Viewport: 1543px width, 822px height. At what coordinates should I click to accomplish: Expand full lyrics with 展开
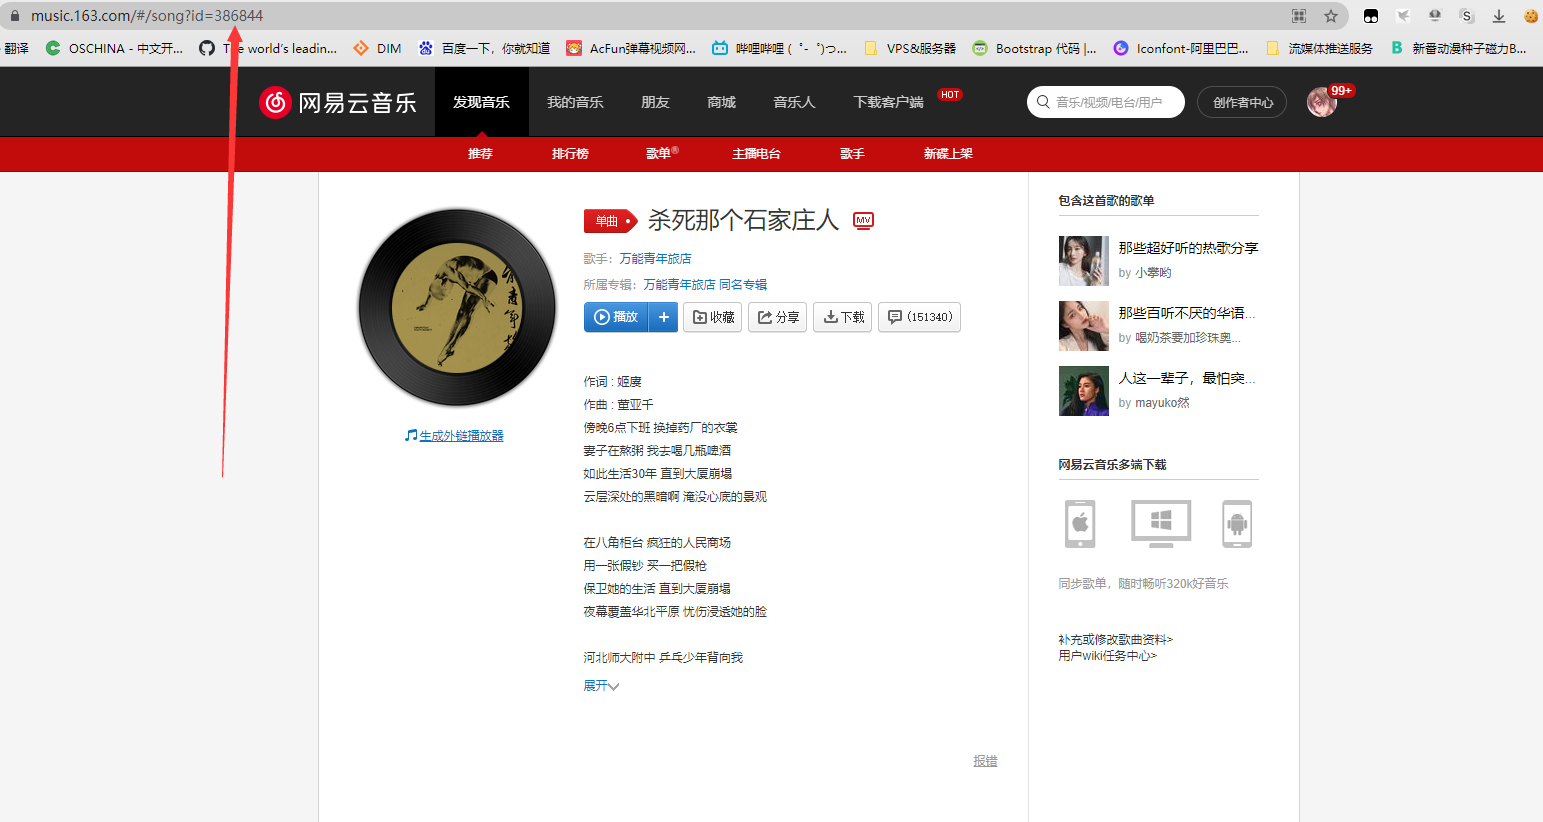pos(601,686)
